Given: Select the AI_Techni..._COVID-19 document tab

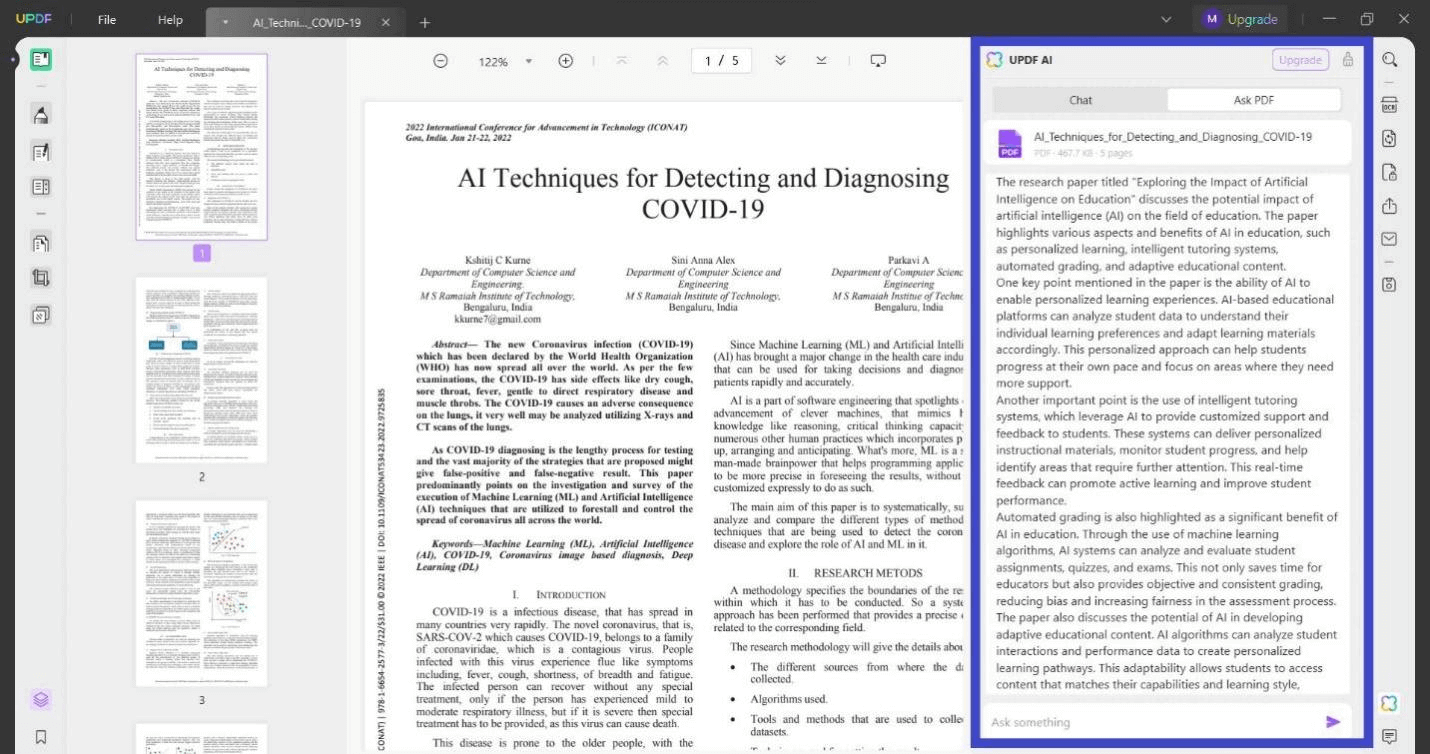Looking at the screenshot, I should click(x=307, y=22).
